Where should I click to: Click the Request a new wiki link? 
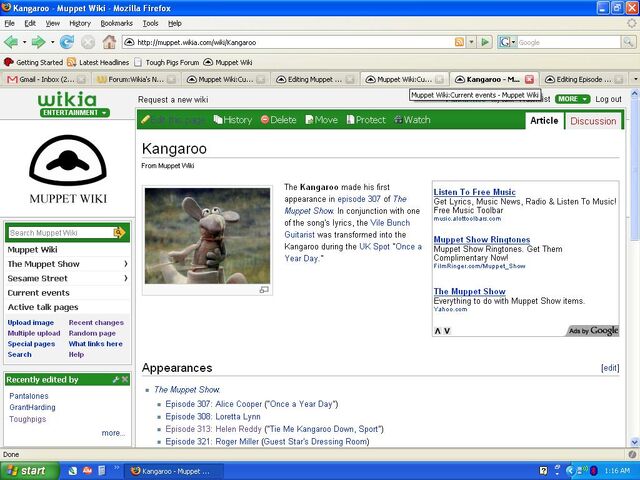pyautogui.click(x=173, y=100)
